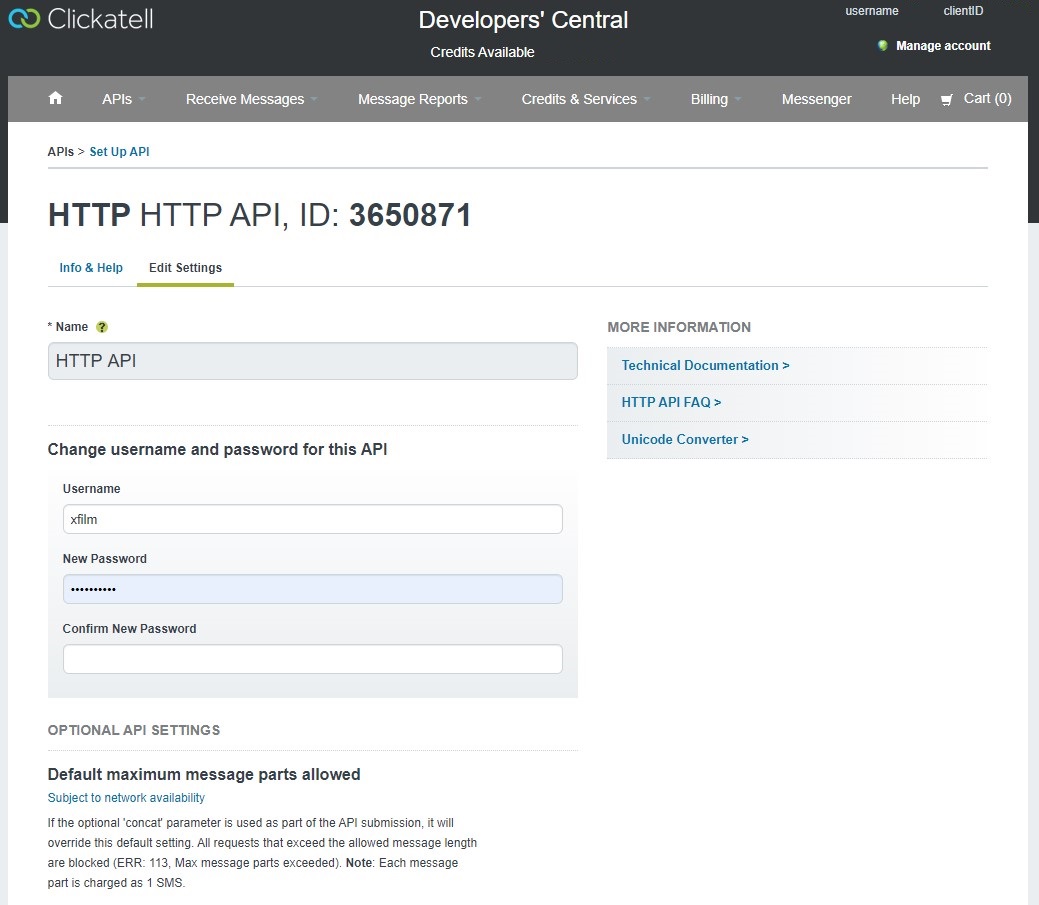Click the OPTIONAL API SETTINGS heading
This screenshot has height=905, width=1039.
click(x=134, y=730)
